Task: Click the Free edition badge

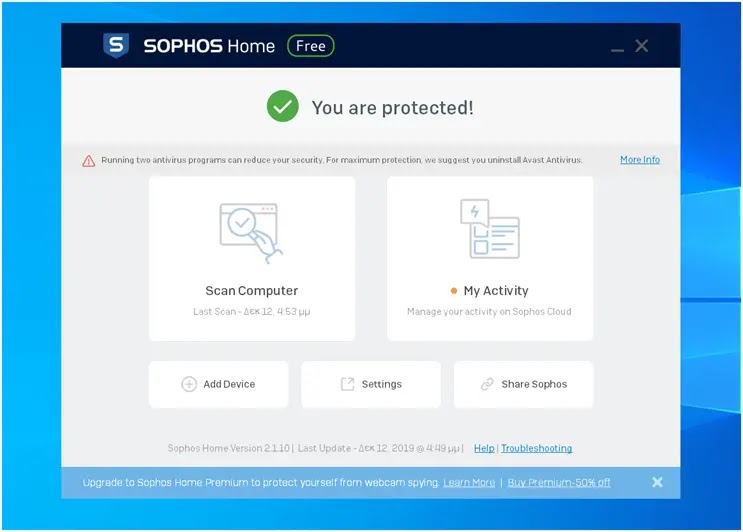Action: click(x=311, y=46)
